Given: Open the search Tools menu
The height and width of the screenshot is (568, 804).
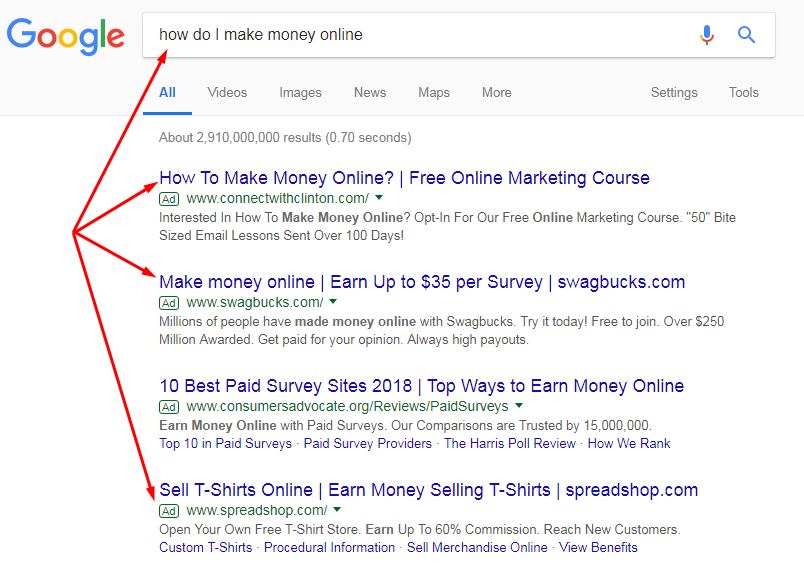Looking at the screenshot, I should [743, 92].
